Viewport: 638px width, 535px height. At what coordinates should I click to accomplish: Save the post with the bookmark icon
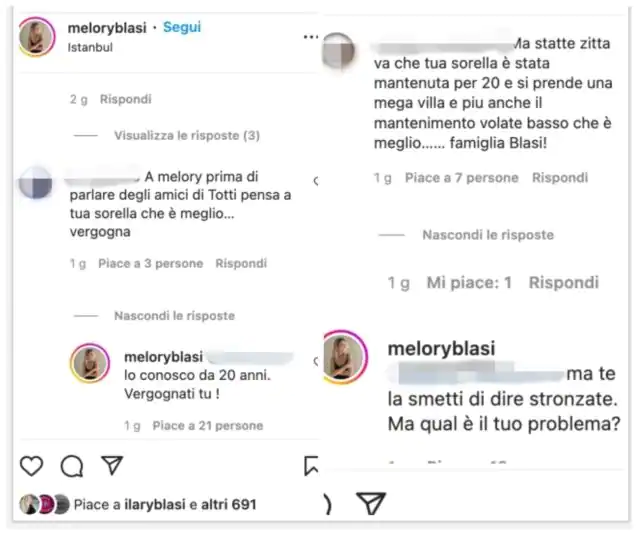311,466
